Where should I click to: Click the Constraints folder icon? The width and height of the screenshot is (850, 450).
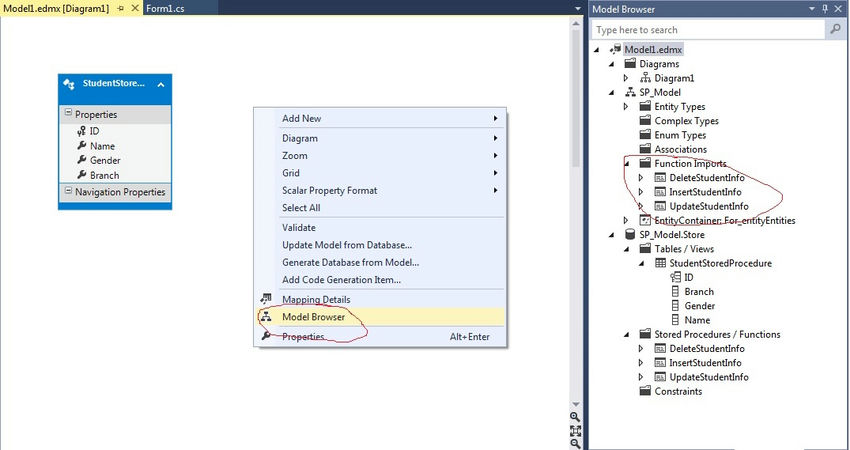pos(645,391)
